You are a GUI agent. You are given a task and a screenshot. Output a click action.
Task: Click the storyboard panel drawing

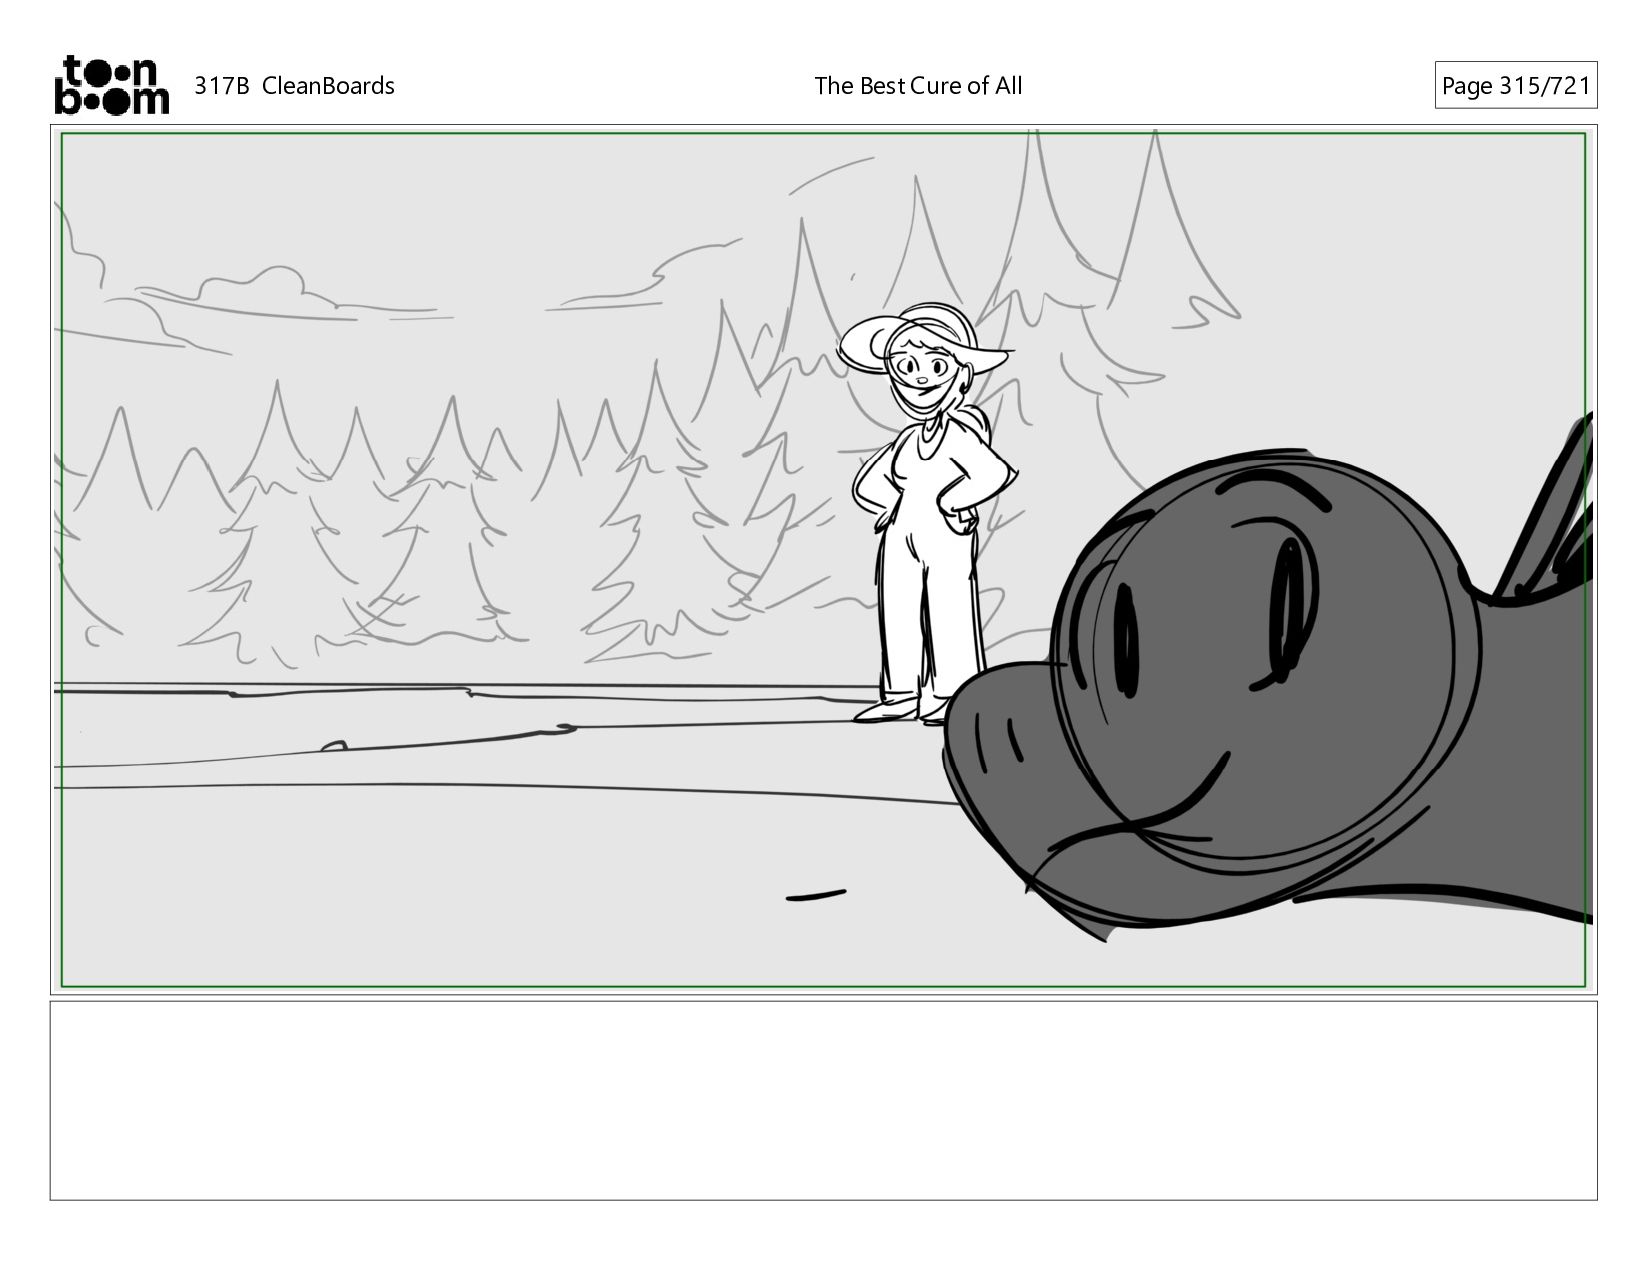pos(824,560)
